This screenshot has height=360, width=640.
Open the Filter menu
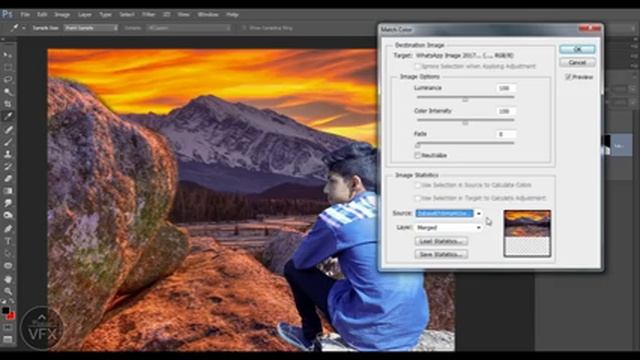pyautogui.click(x=149, y=14)
